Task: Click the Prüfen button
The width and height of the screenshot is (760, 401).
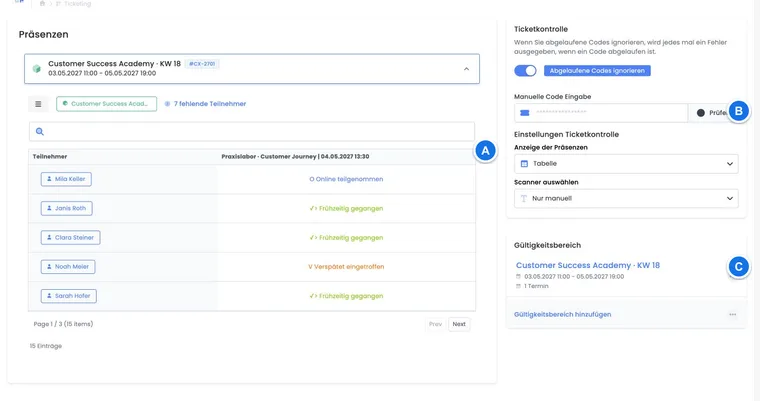Action: [x=712, y=112]
